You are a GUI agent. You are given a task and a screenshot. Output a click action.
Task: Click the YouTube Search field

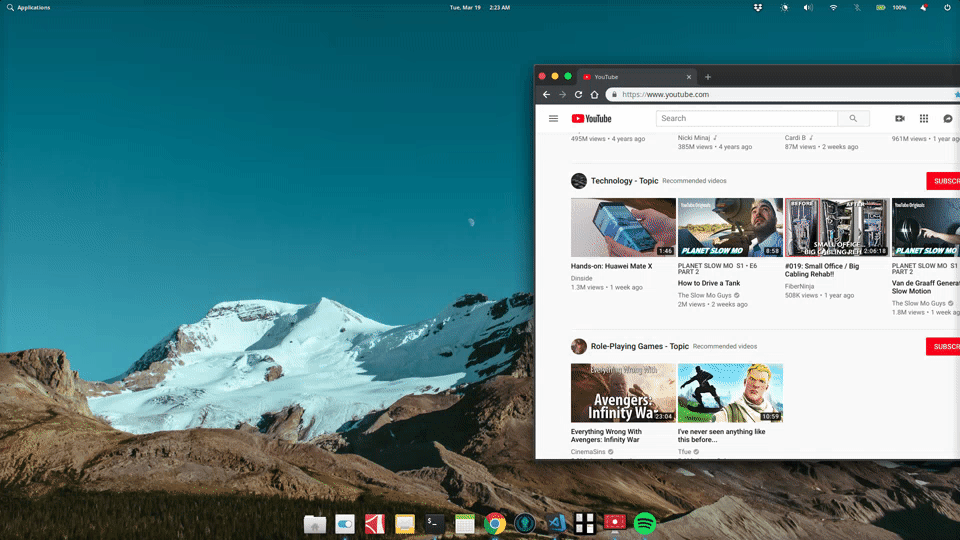747,119
